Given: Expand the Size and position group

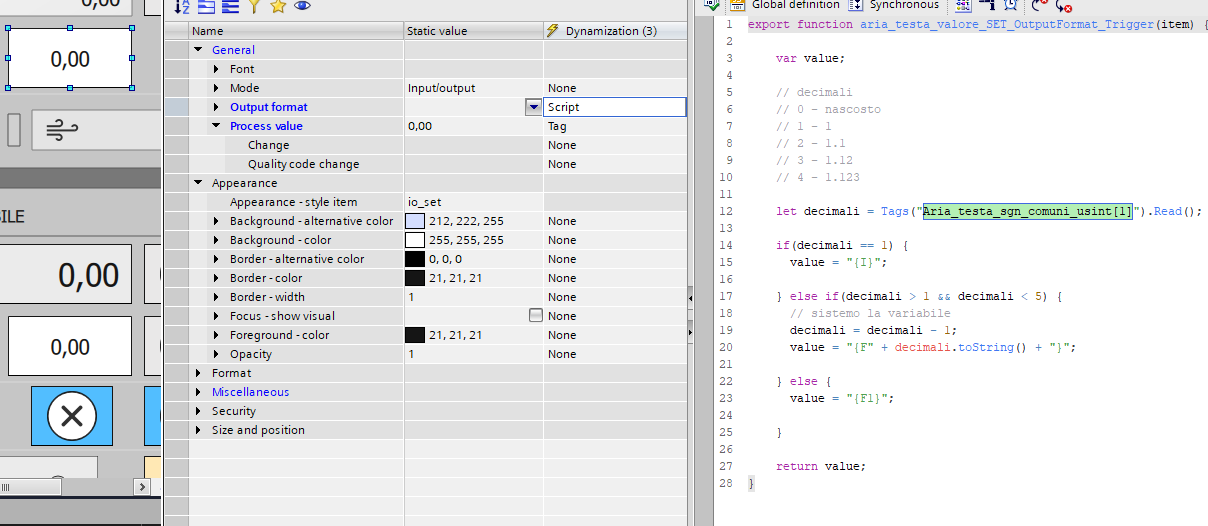Looking at the screenshot, I should (x=198, y=430).
